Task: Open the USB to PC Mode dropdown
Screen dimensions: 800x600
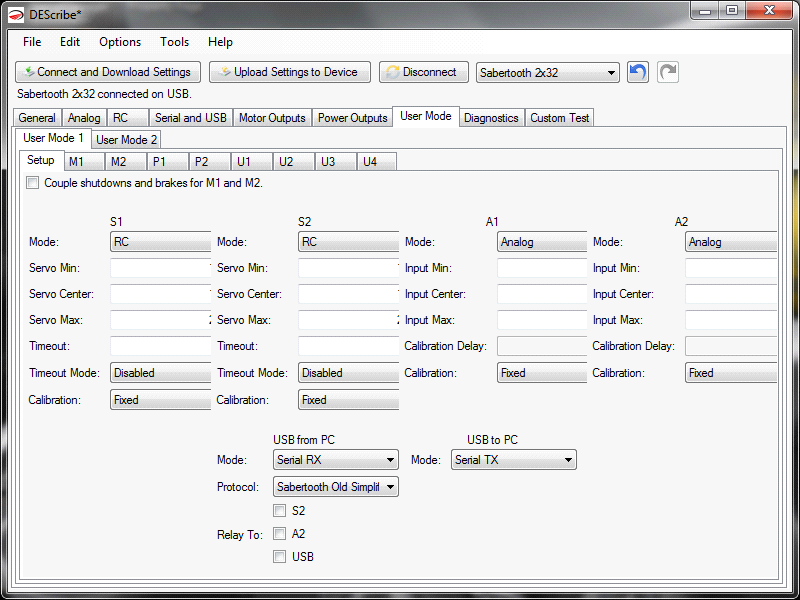Action: point(514,460)
